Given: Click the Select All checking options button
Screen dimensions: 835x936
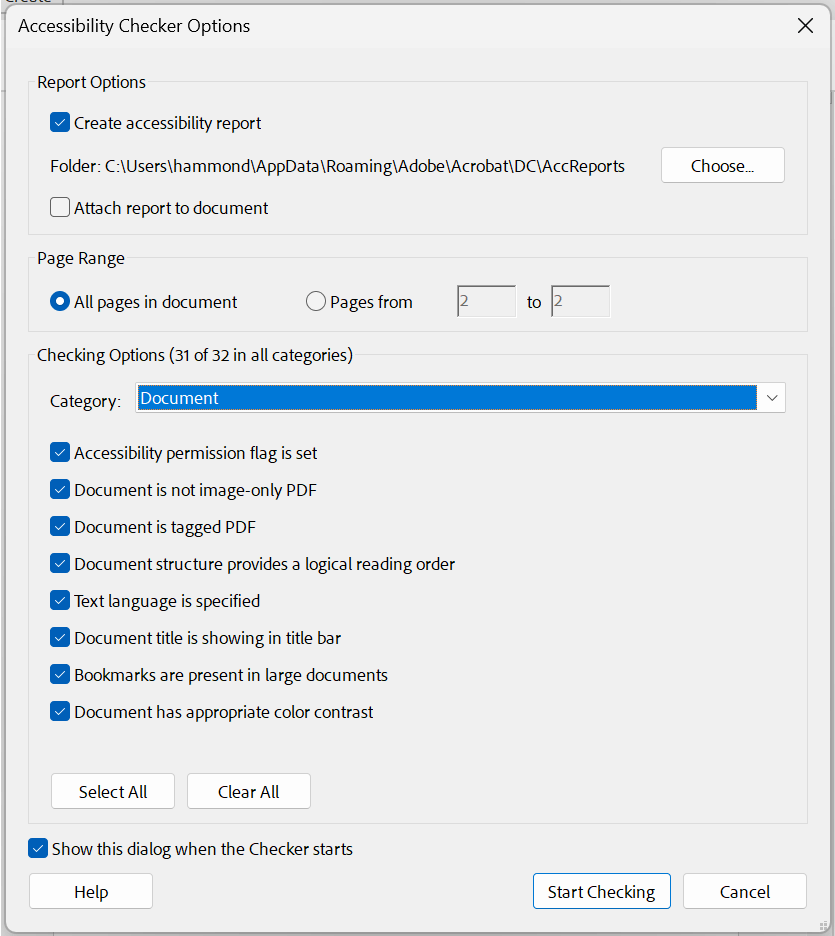Looking at the screenshot, I should pyautogui.click(x=112, y=791).
